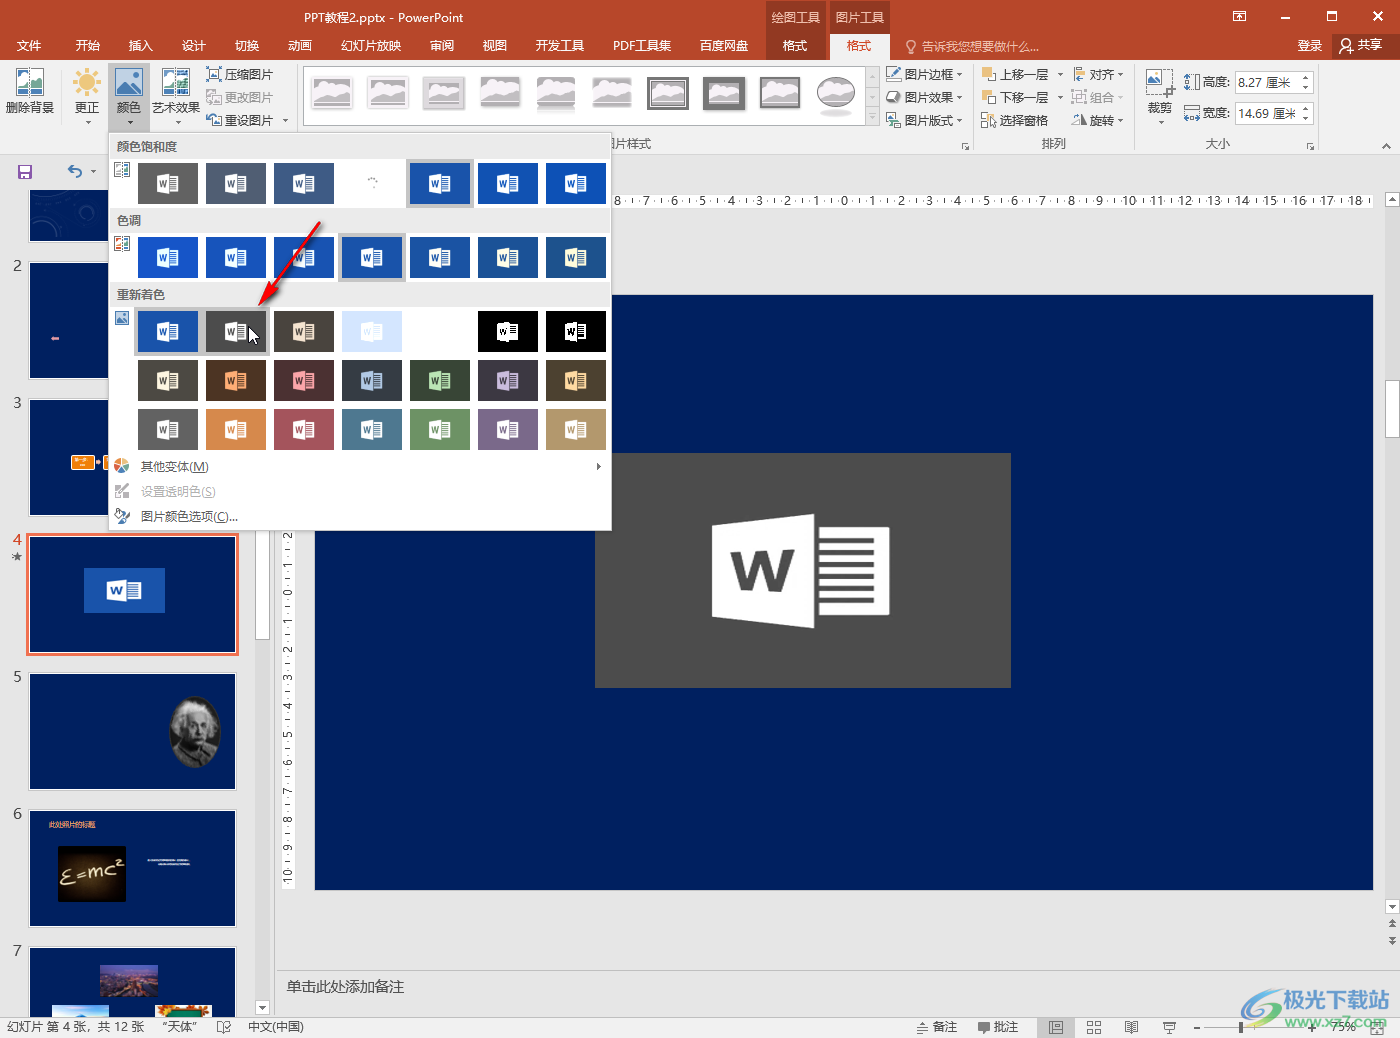Click Reset Picture (重设图片)
This screenshot has width=1400, height=1038.
point(240,120)
